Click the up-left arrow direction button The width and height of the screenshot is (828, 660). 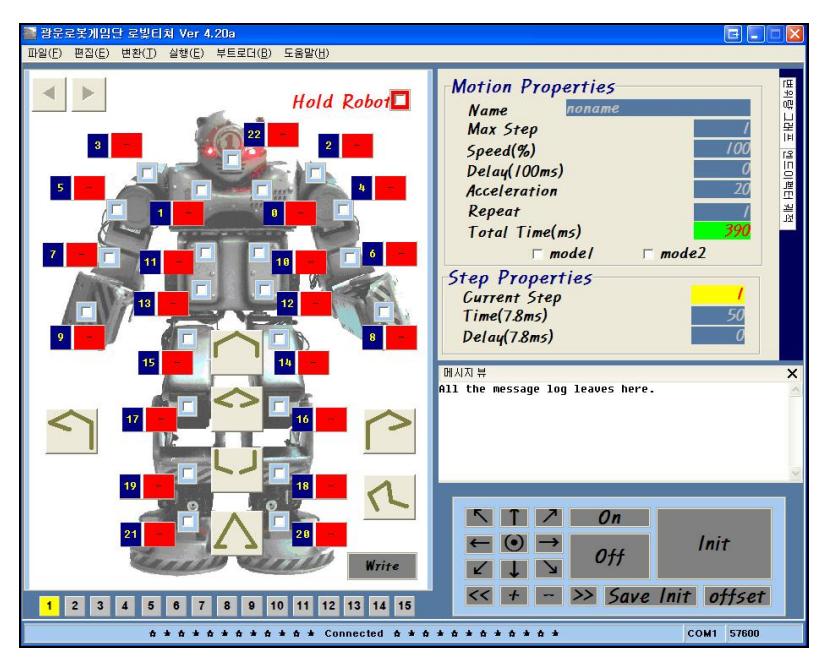479,517
